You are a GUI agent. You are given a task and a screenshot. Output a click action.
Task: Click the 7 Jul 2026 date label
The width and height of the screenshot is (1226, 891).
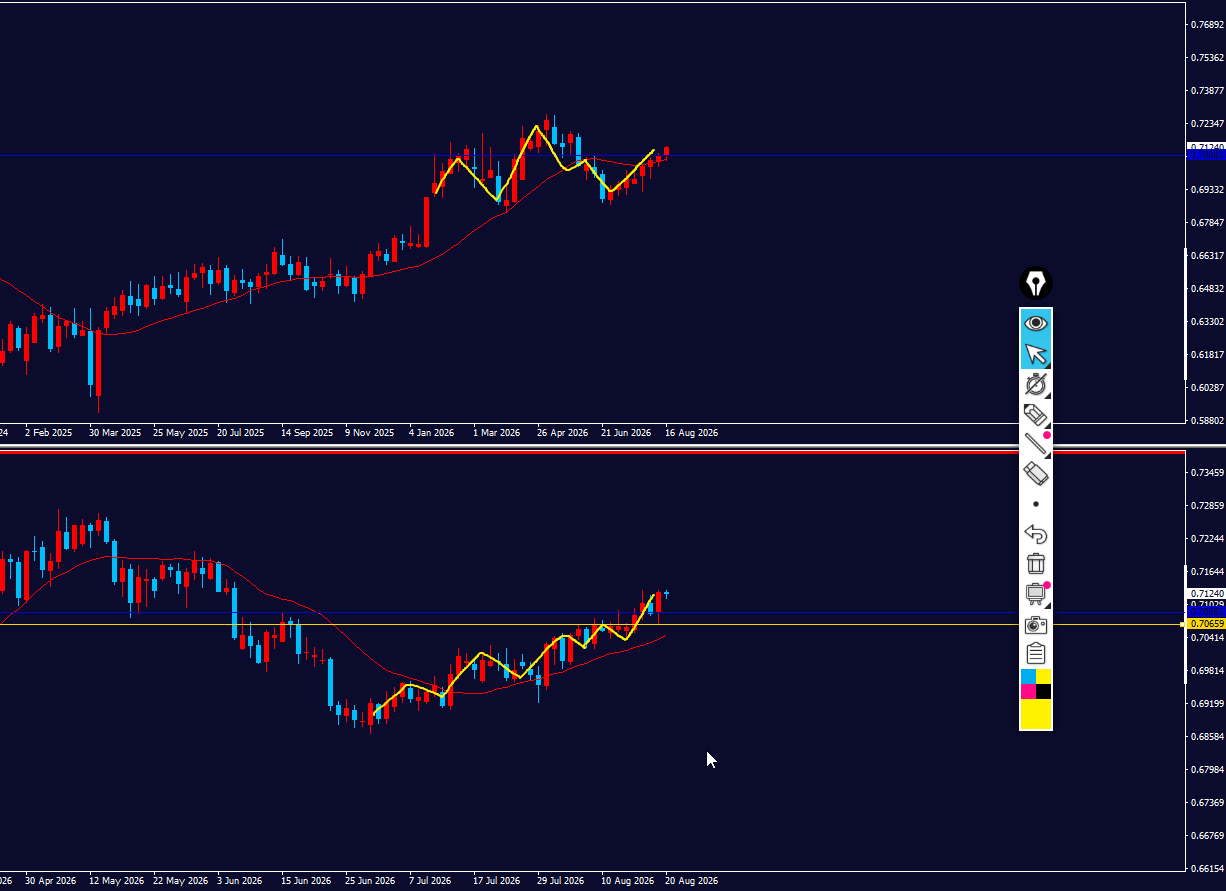pyautogui.click(x=430, y=881)
